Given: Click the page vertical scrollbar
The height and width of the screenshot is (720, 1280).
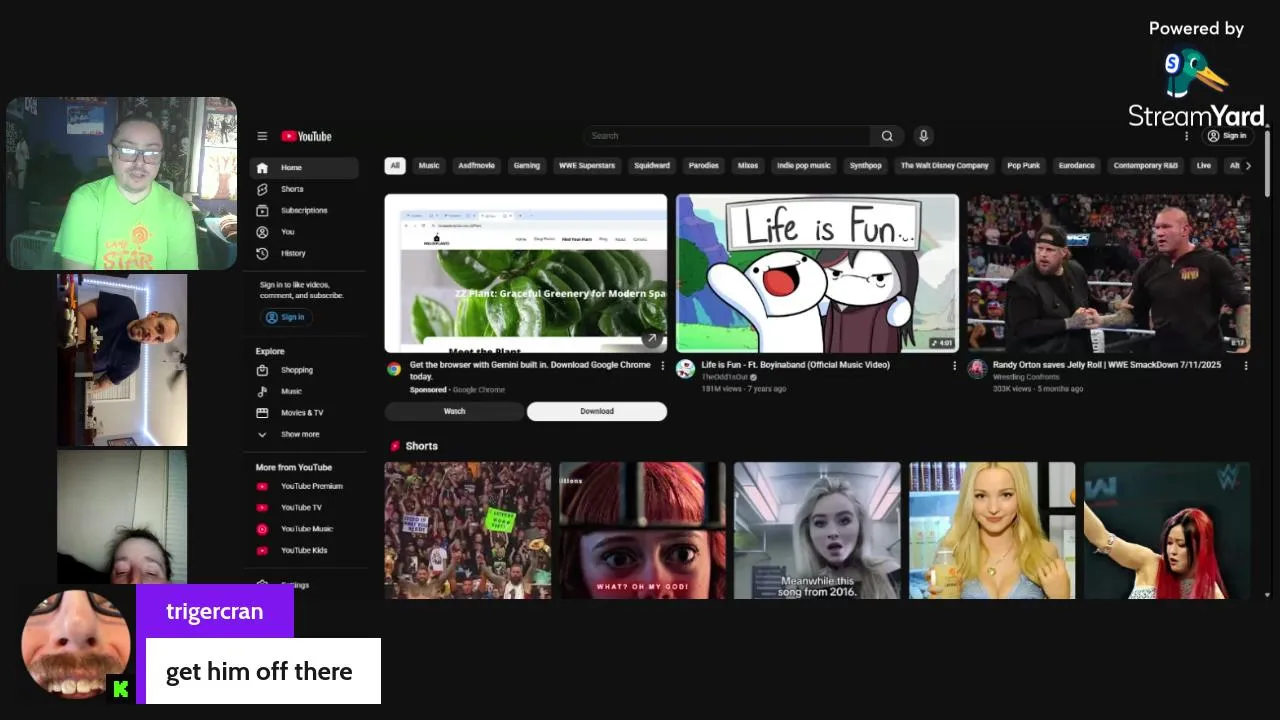Looking at the screenshot, I should [x=1267, y=164].
